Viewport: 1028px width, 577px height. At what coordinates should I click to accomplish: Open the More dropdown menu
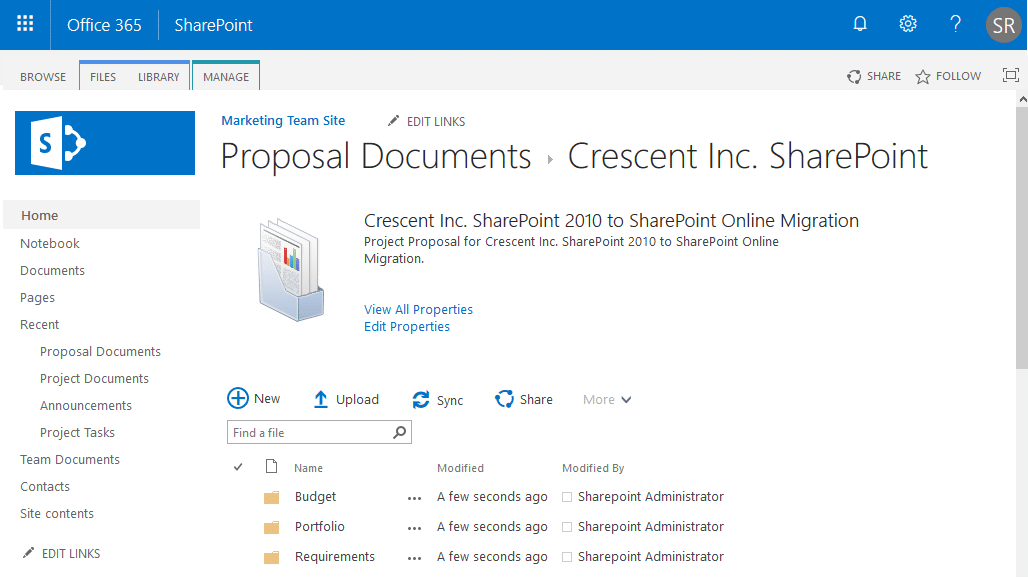click(x=606, y=399)
